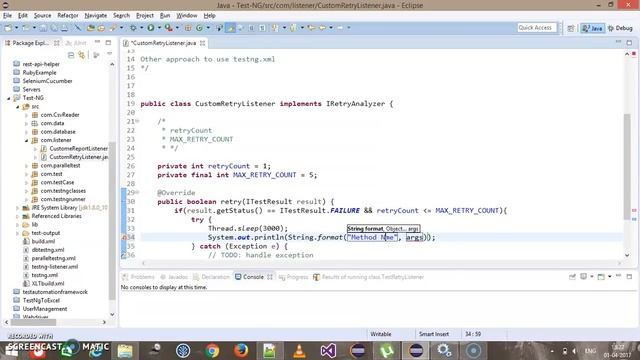Select the Package Explorer tab
Viewport: 640px width, 360px height.
[30, 43]
